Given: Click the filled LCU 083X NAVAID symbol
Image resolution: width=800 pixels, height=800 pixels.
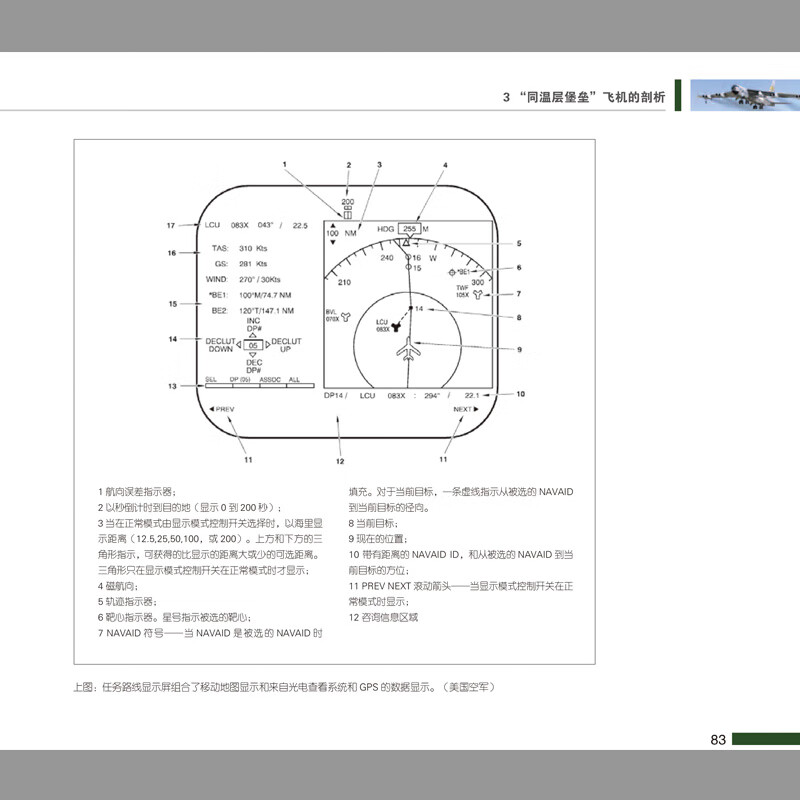Looking at the screenshot, I should click(x=396, y=325).
